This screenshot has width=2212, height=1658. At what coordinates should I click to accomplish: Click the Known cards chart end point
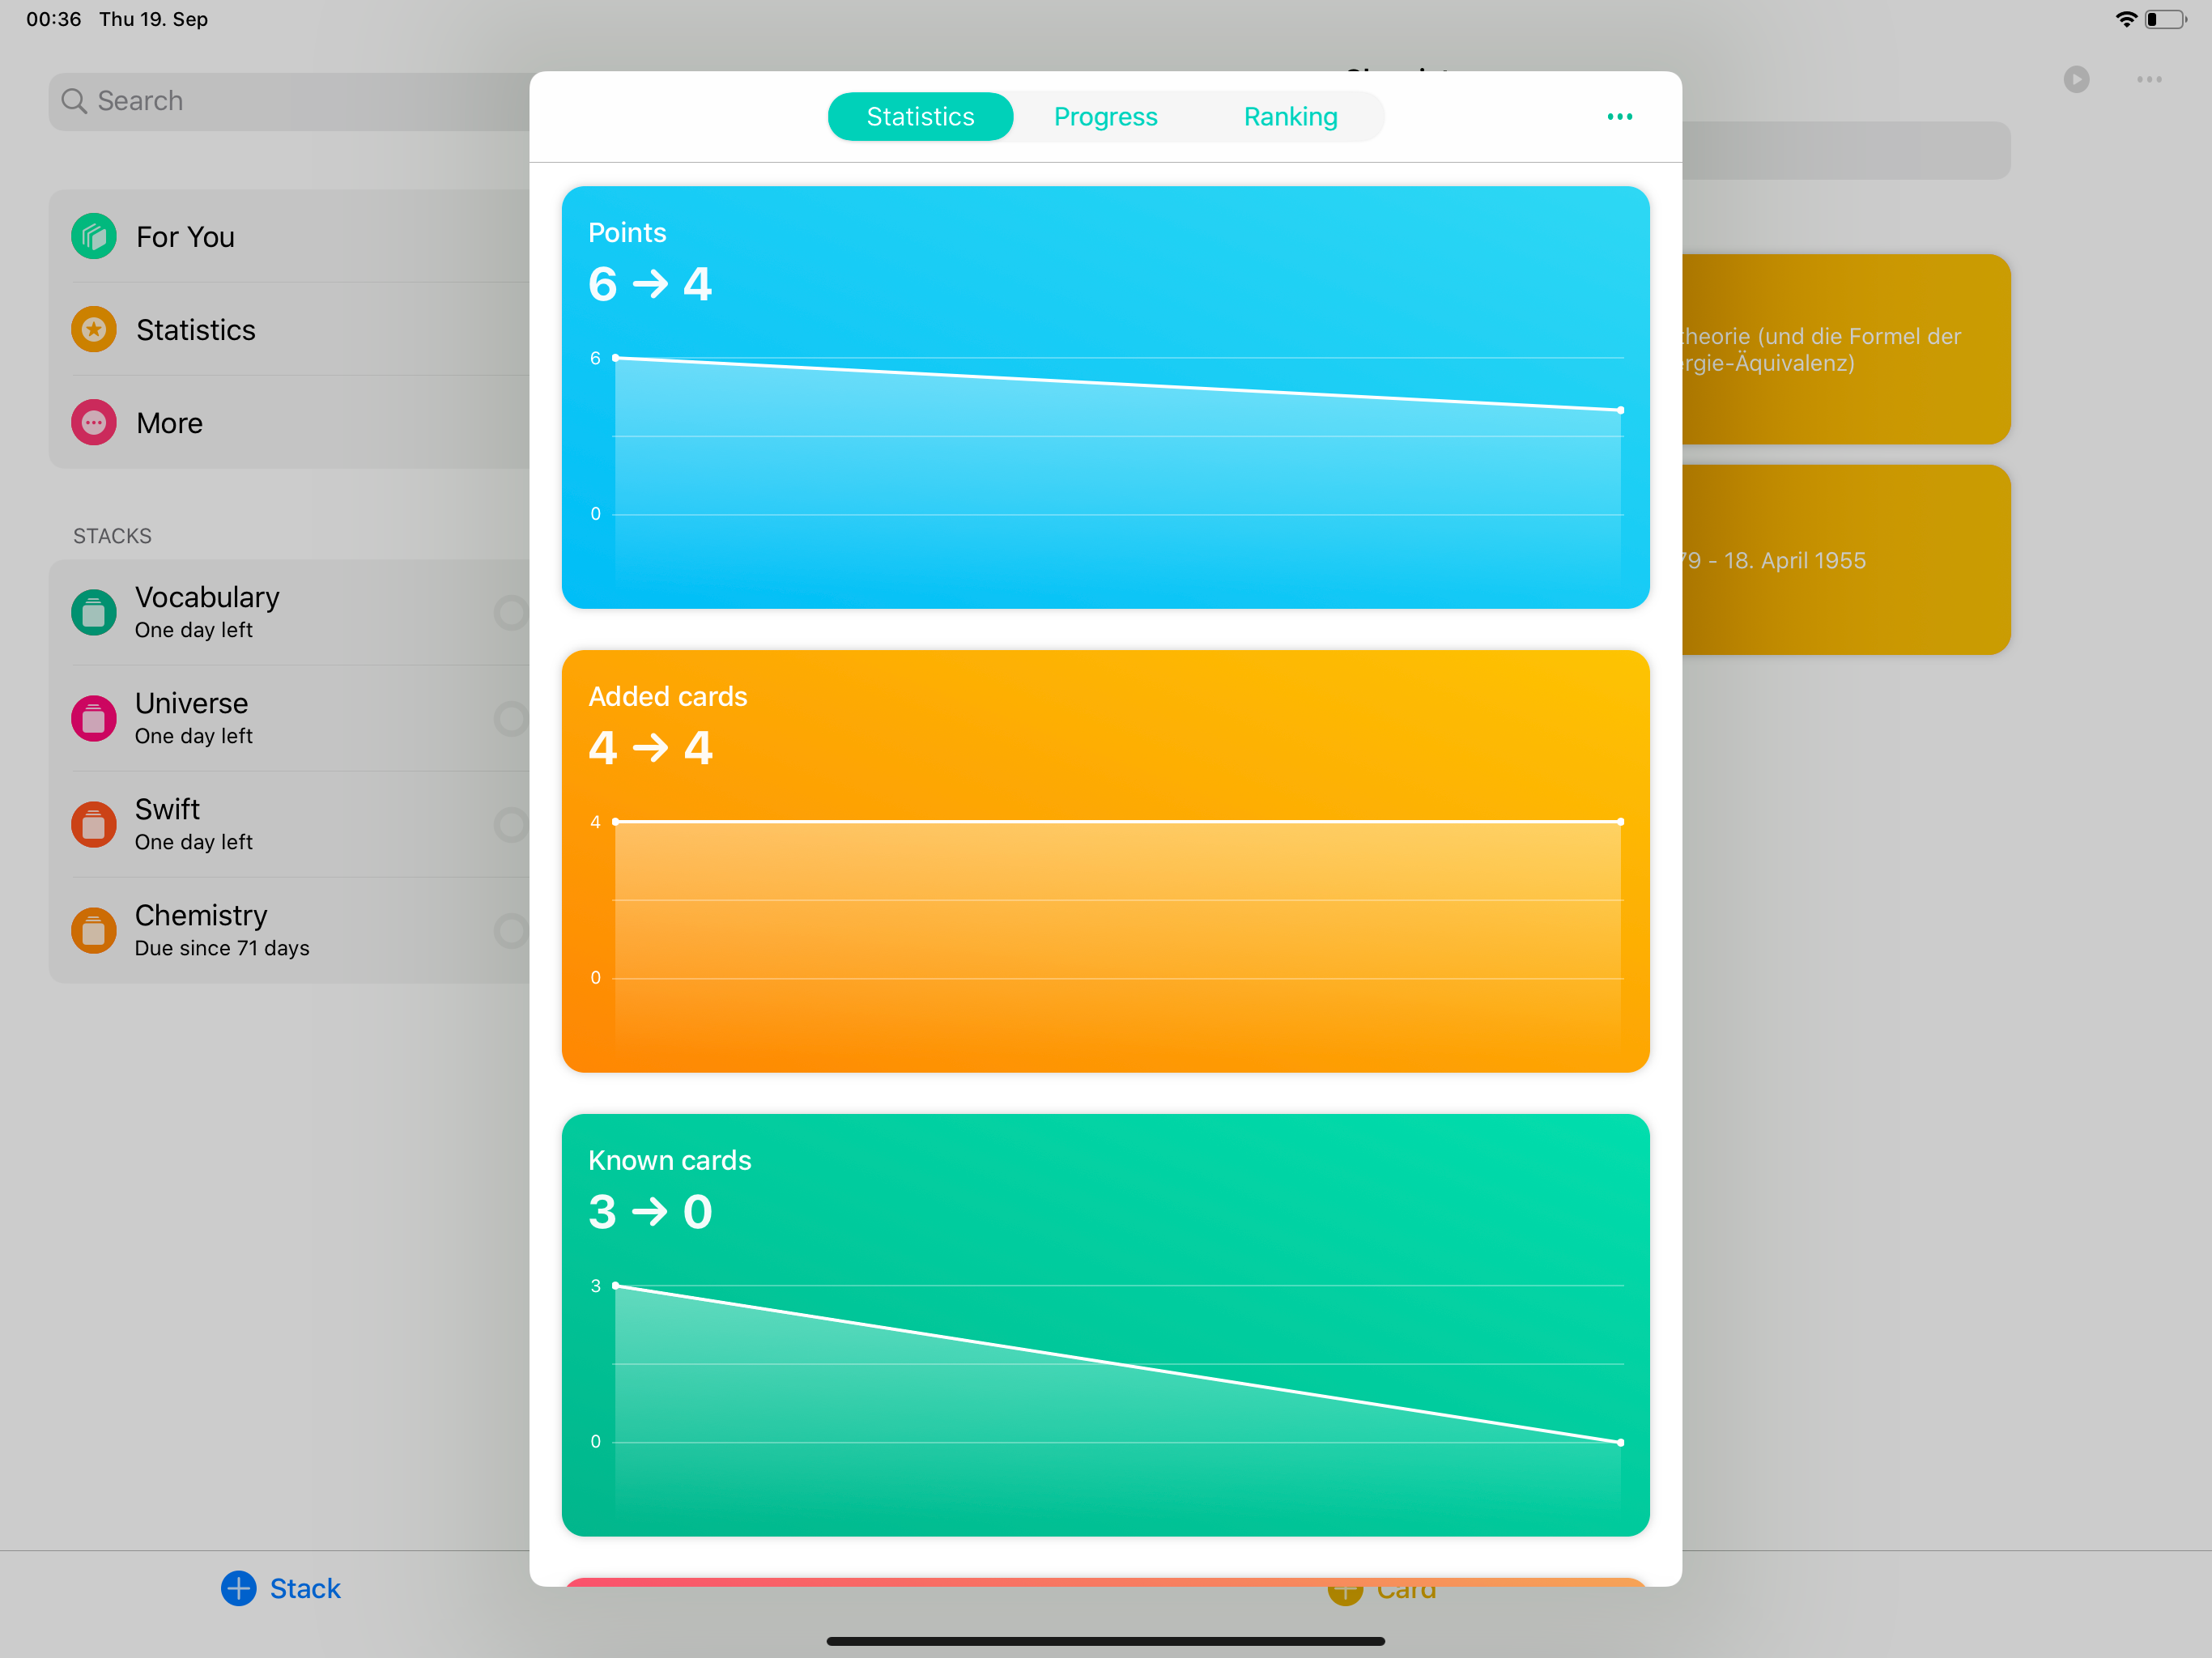click(1620, 1442)
